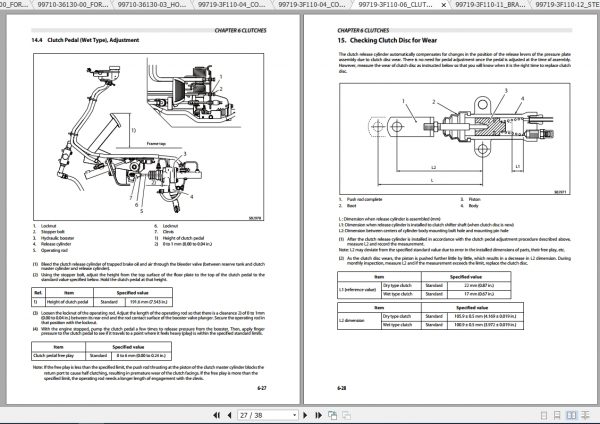
Task: Click the heading "14.4 Clutch Pedal (Wet Type), Adjustment"
Action: (x=85, y=40)
